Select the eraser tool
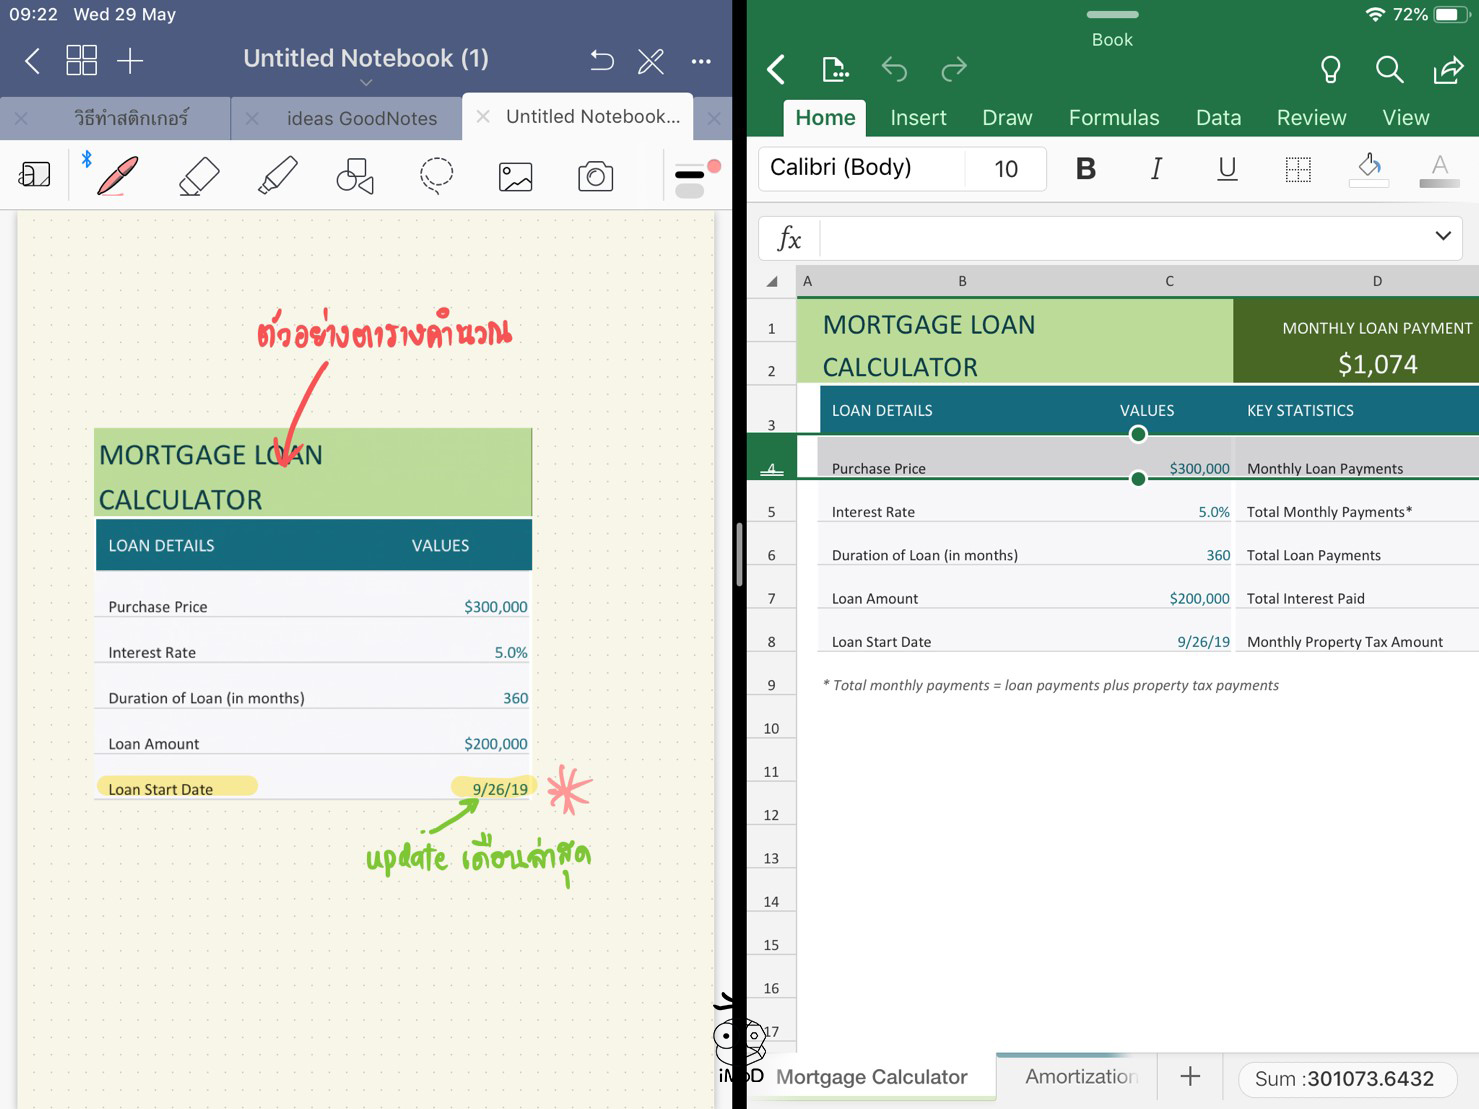This screenshot has height=1109, width=1479. tap(198, 176)
